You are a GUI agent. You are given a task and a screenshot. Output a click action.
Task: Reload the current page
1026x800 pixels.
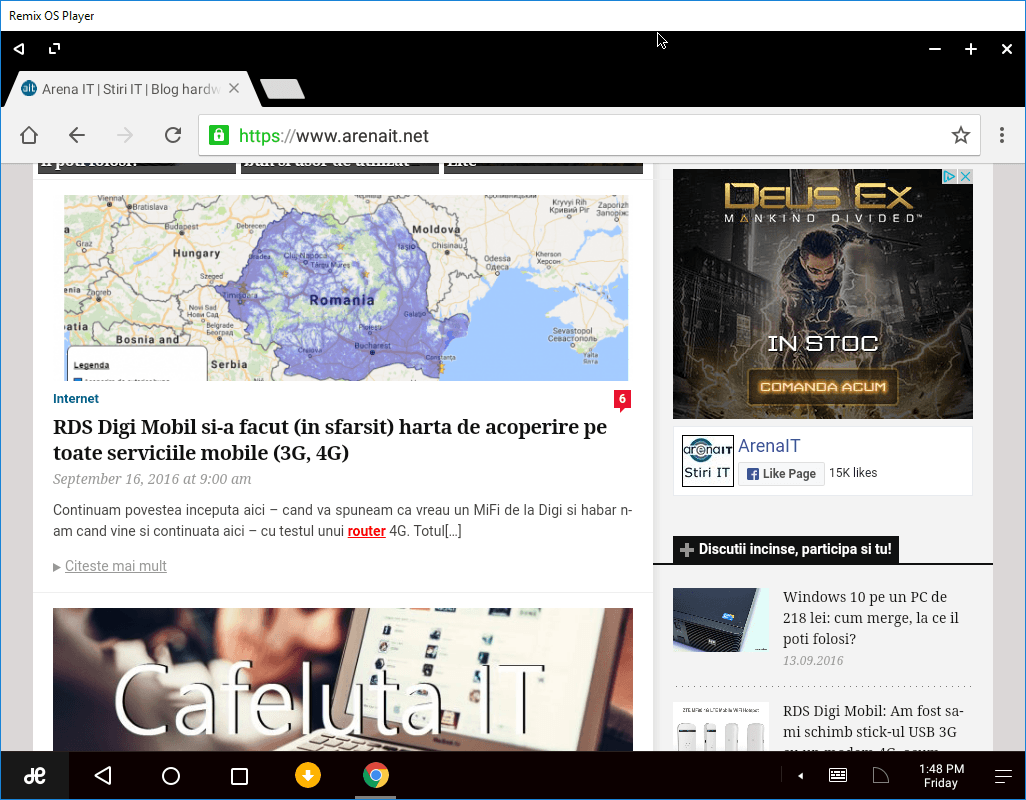point(173,135)
